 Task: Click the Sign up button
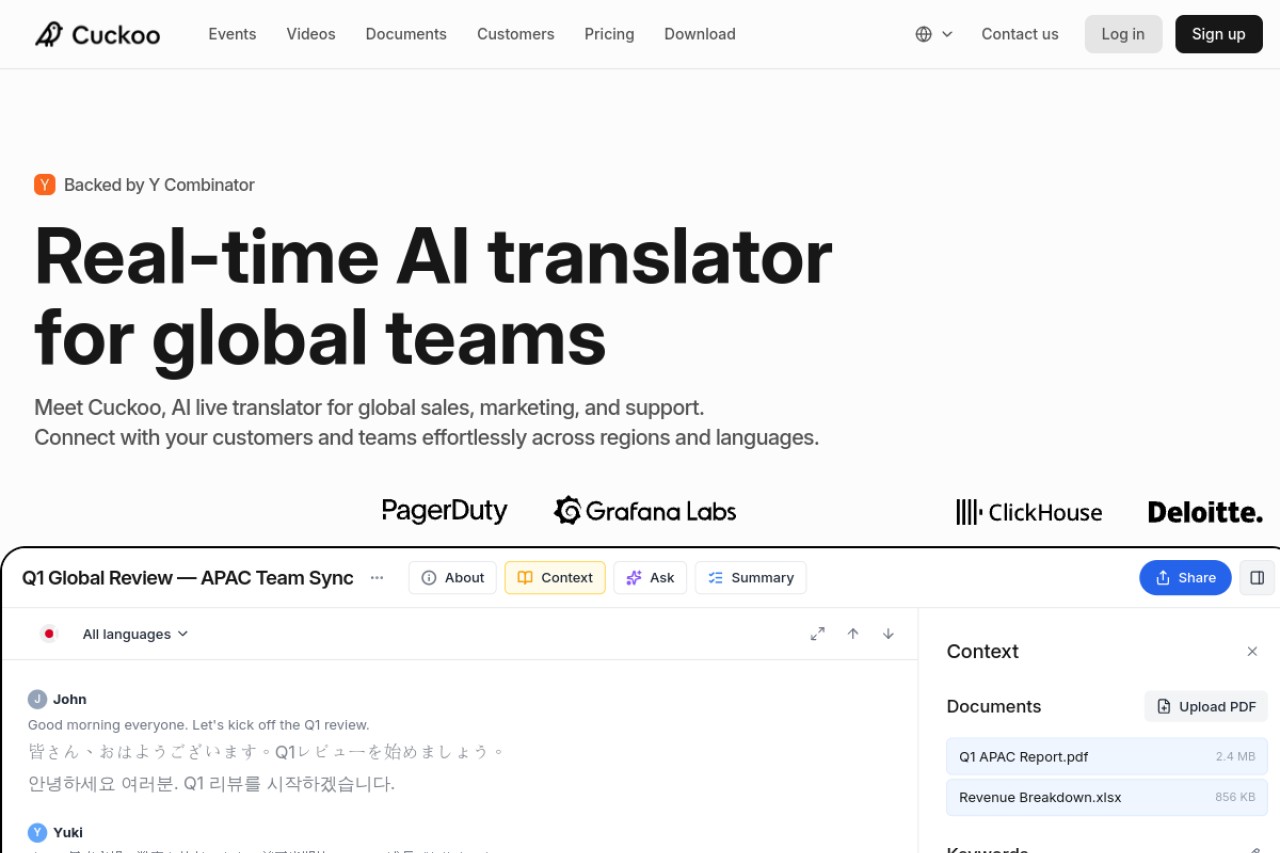click(x=1218, y=34)
